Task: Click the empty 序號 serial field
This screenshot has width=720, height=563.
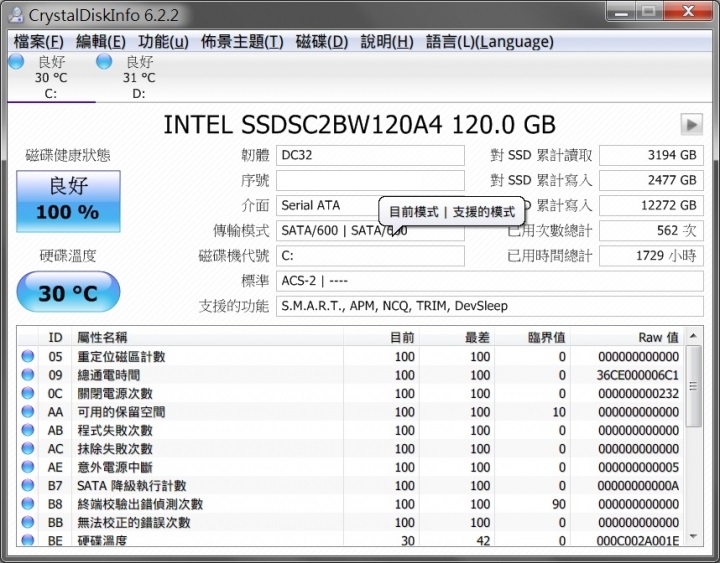Action: 370,180
